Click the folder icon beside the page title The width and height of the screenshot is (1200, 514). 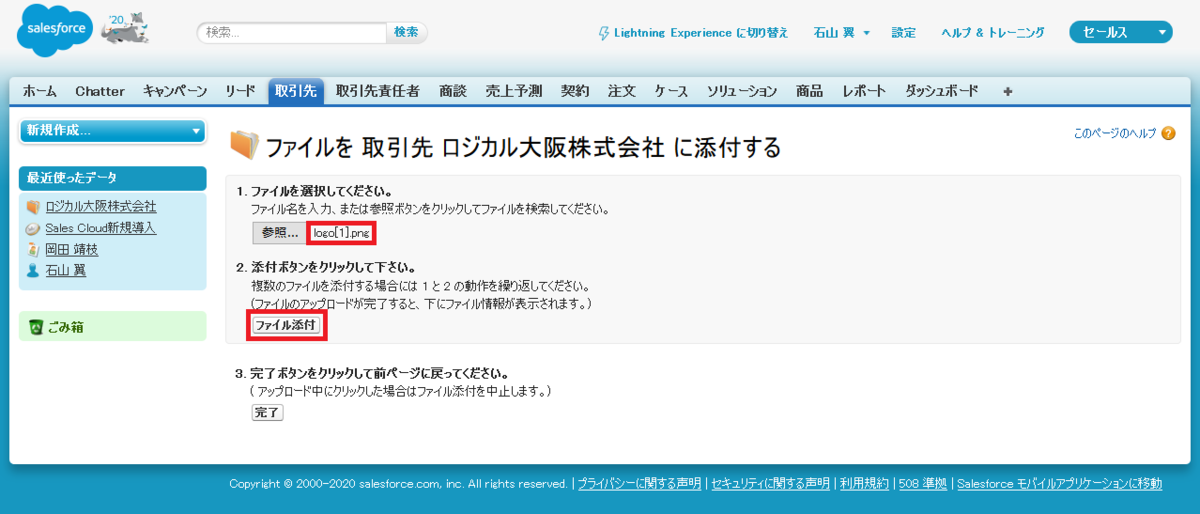[244, 145]
